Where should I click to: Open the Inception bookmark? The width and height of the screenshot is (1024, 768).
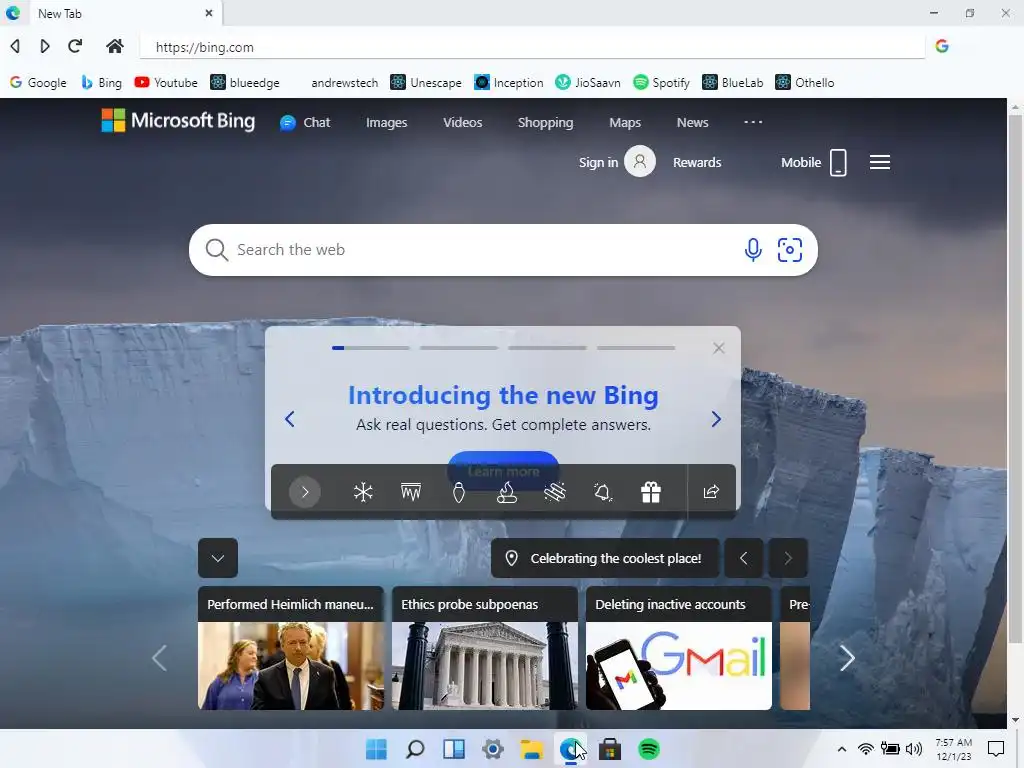509,83
